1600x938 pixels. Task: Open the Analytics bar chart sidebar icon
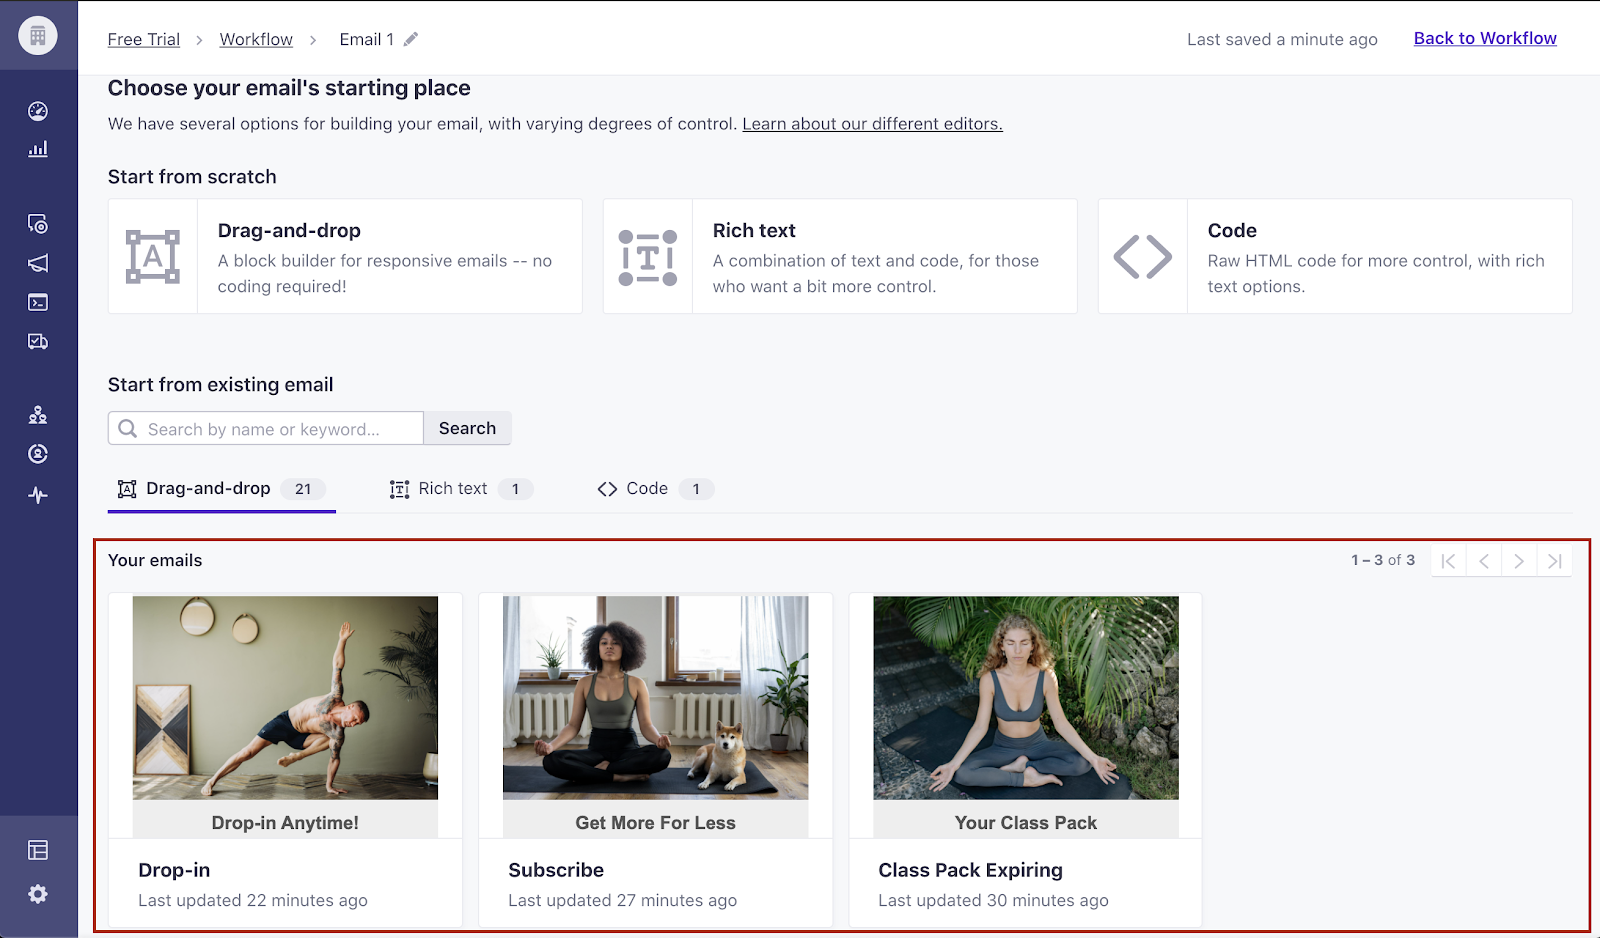(x=38, y=149)
